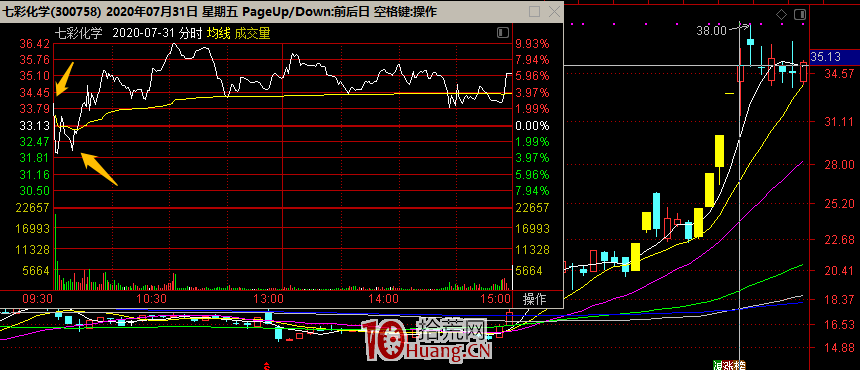Image resolution: width=860 pixels, height=370 pixels.
Task: Click the 36.42 price axis label
Action: tap(34, 44)
